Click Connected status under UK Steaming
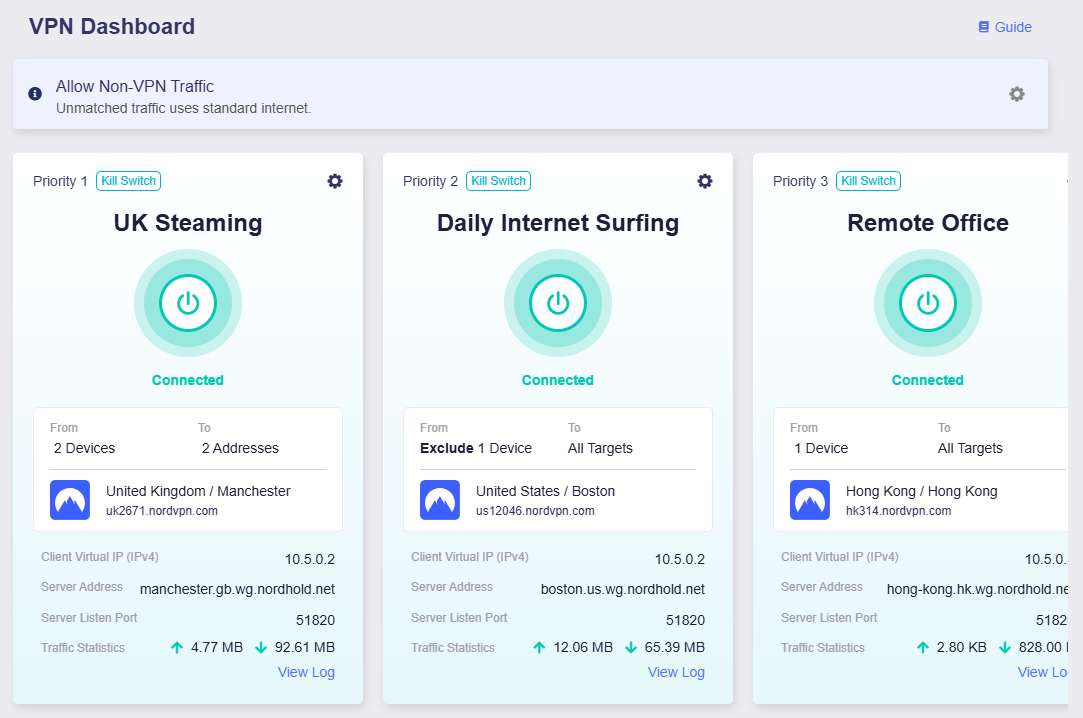 [188, 380]
